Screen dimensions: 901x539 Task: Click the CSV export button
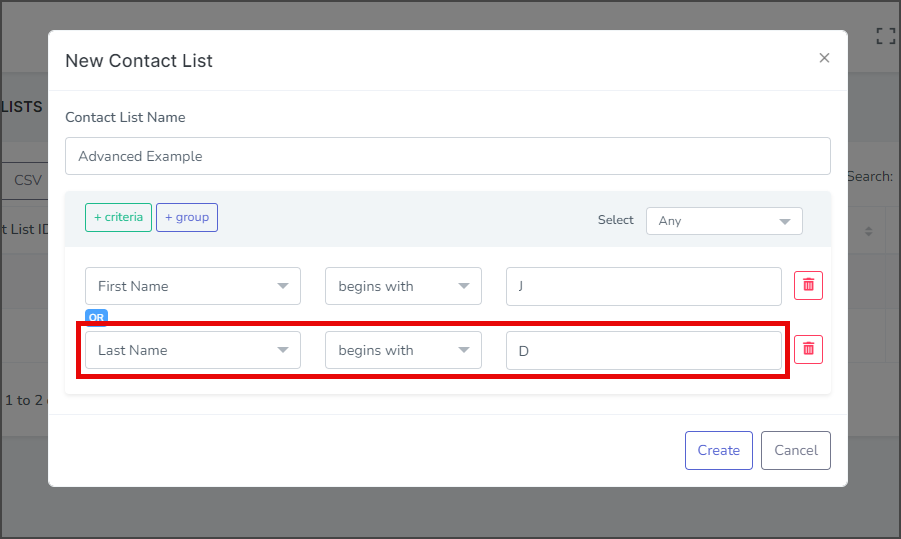click(27, 180)
